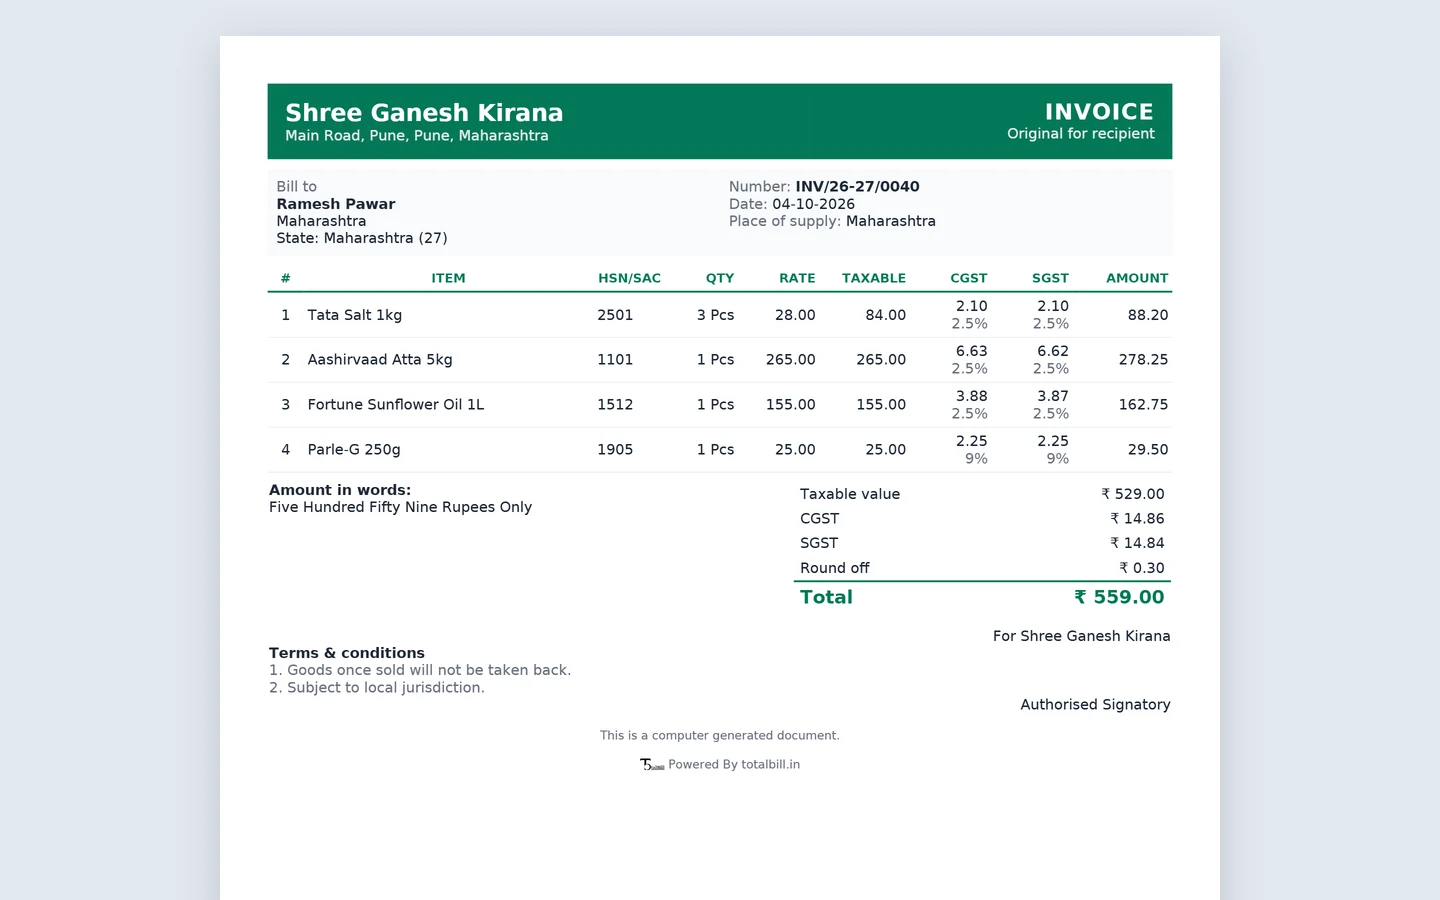Click the ITEM column header
Image resolution: width=1440 pixels, height=900 pixels.
tap(448, 279)
